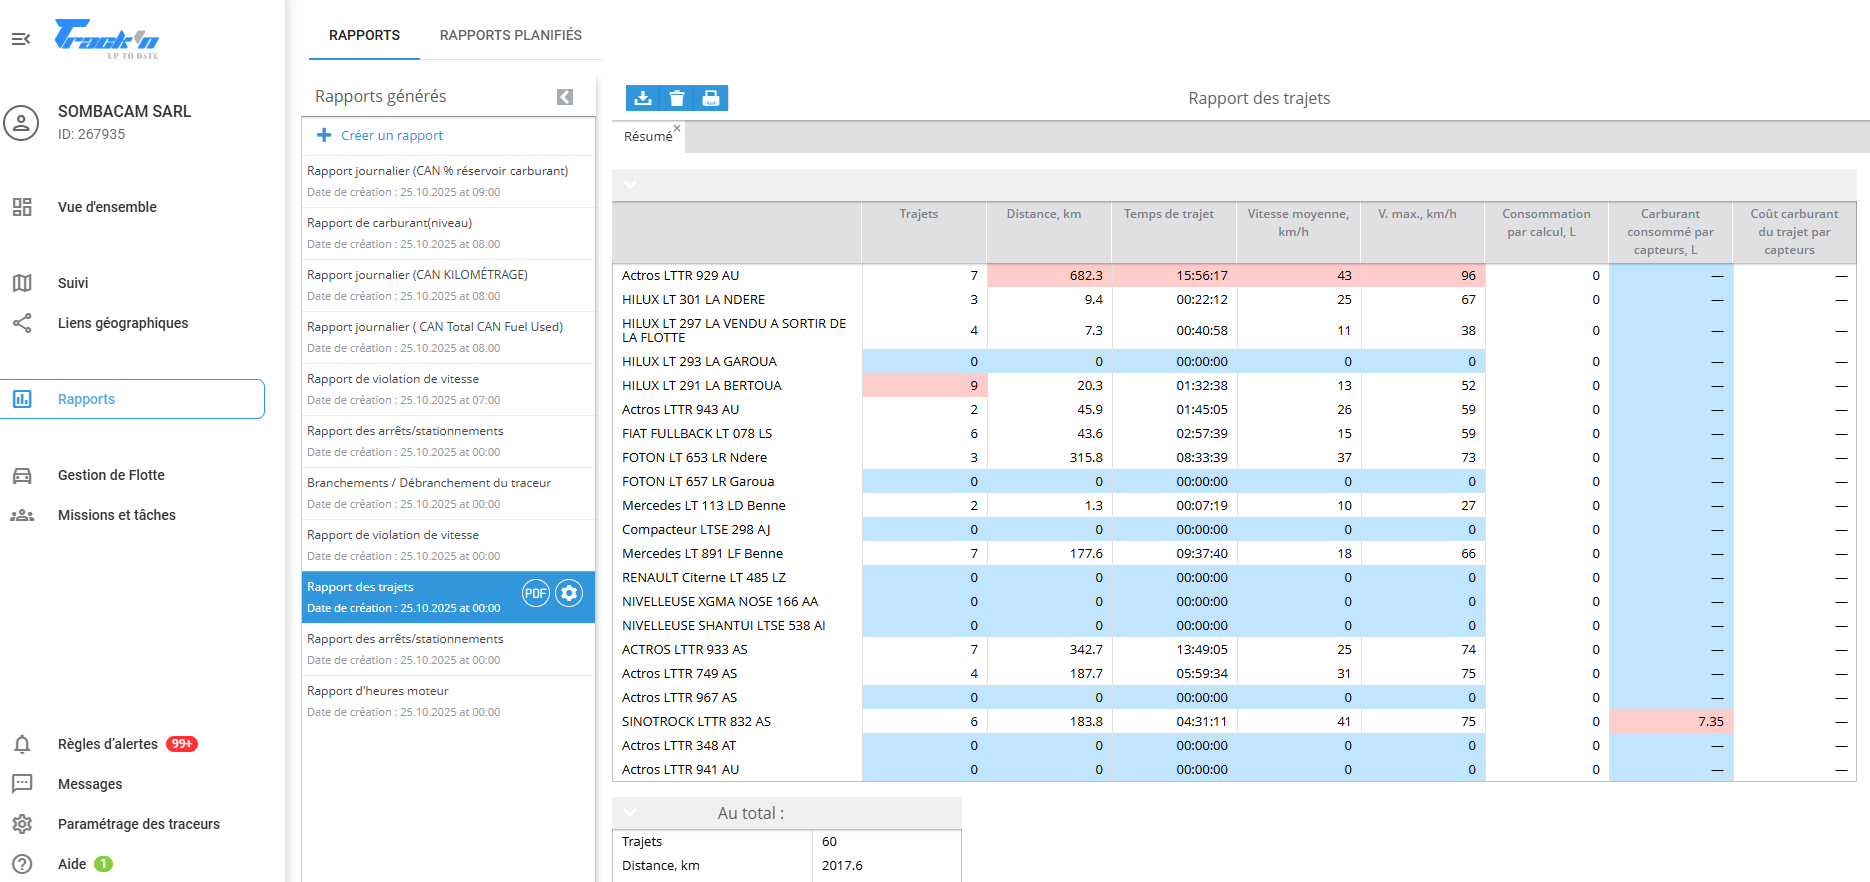
Task: Open Rapport d'heures moteur report
Action: click(x=378, y=691)
